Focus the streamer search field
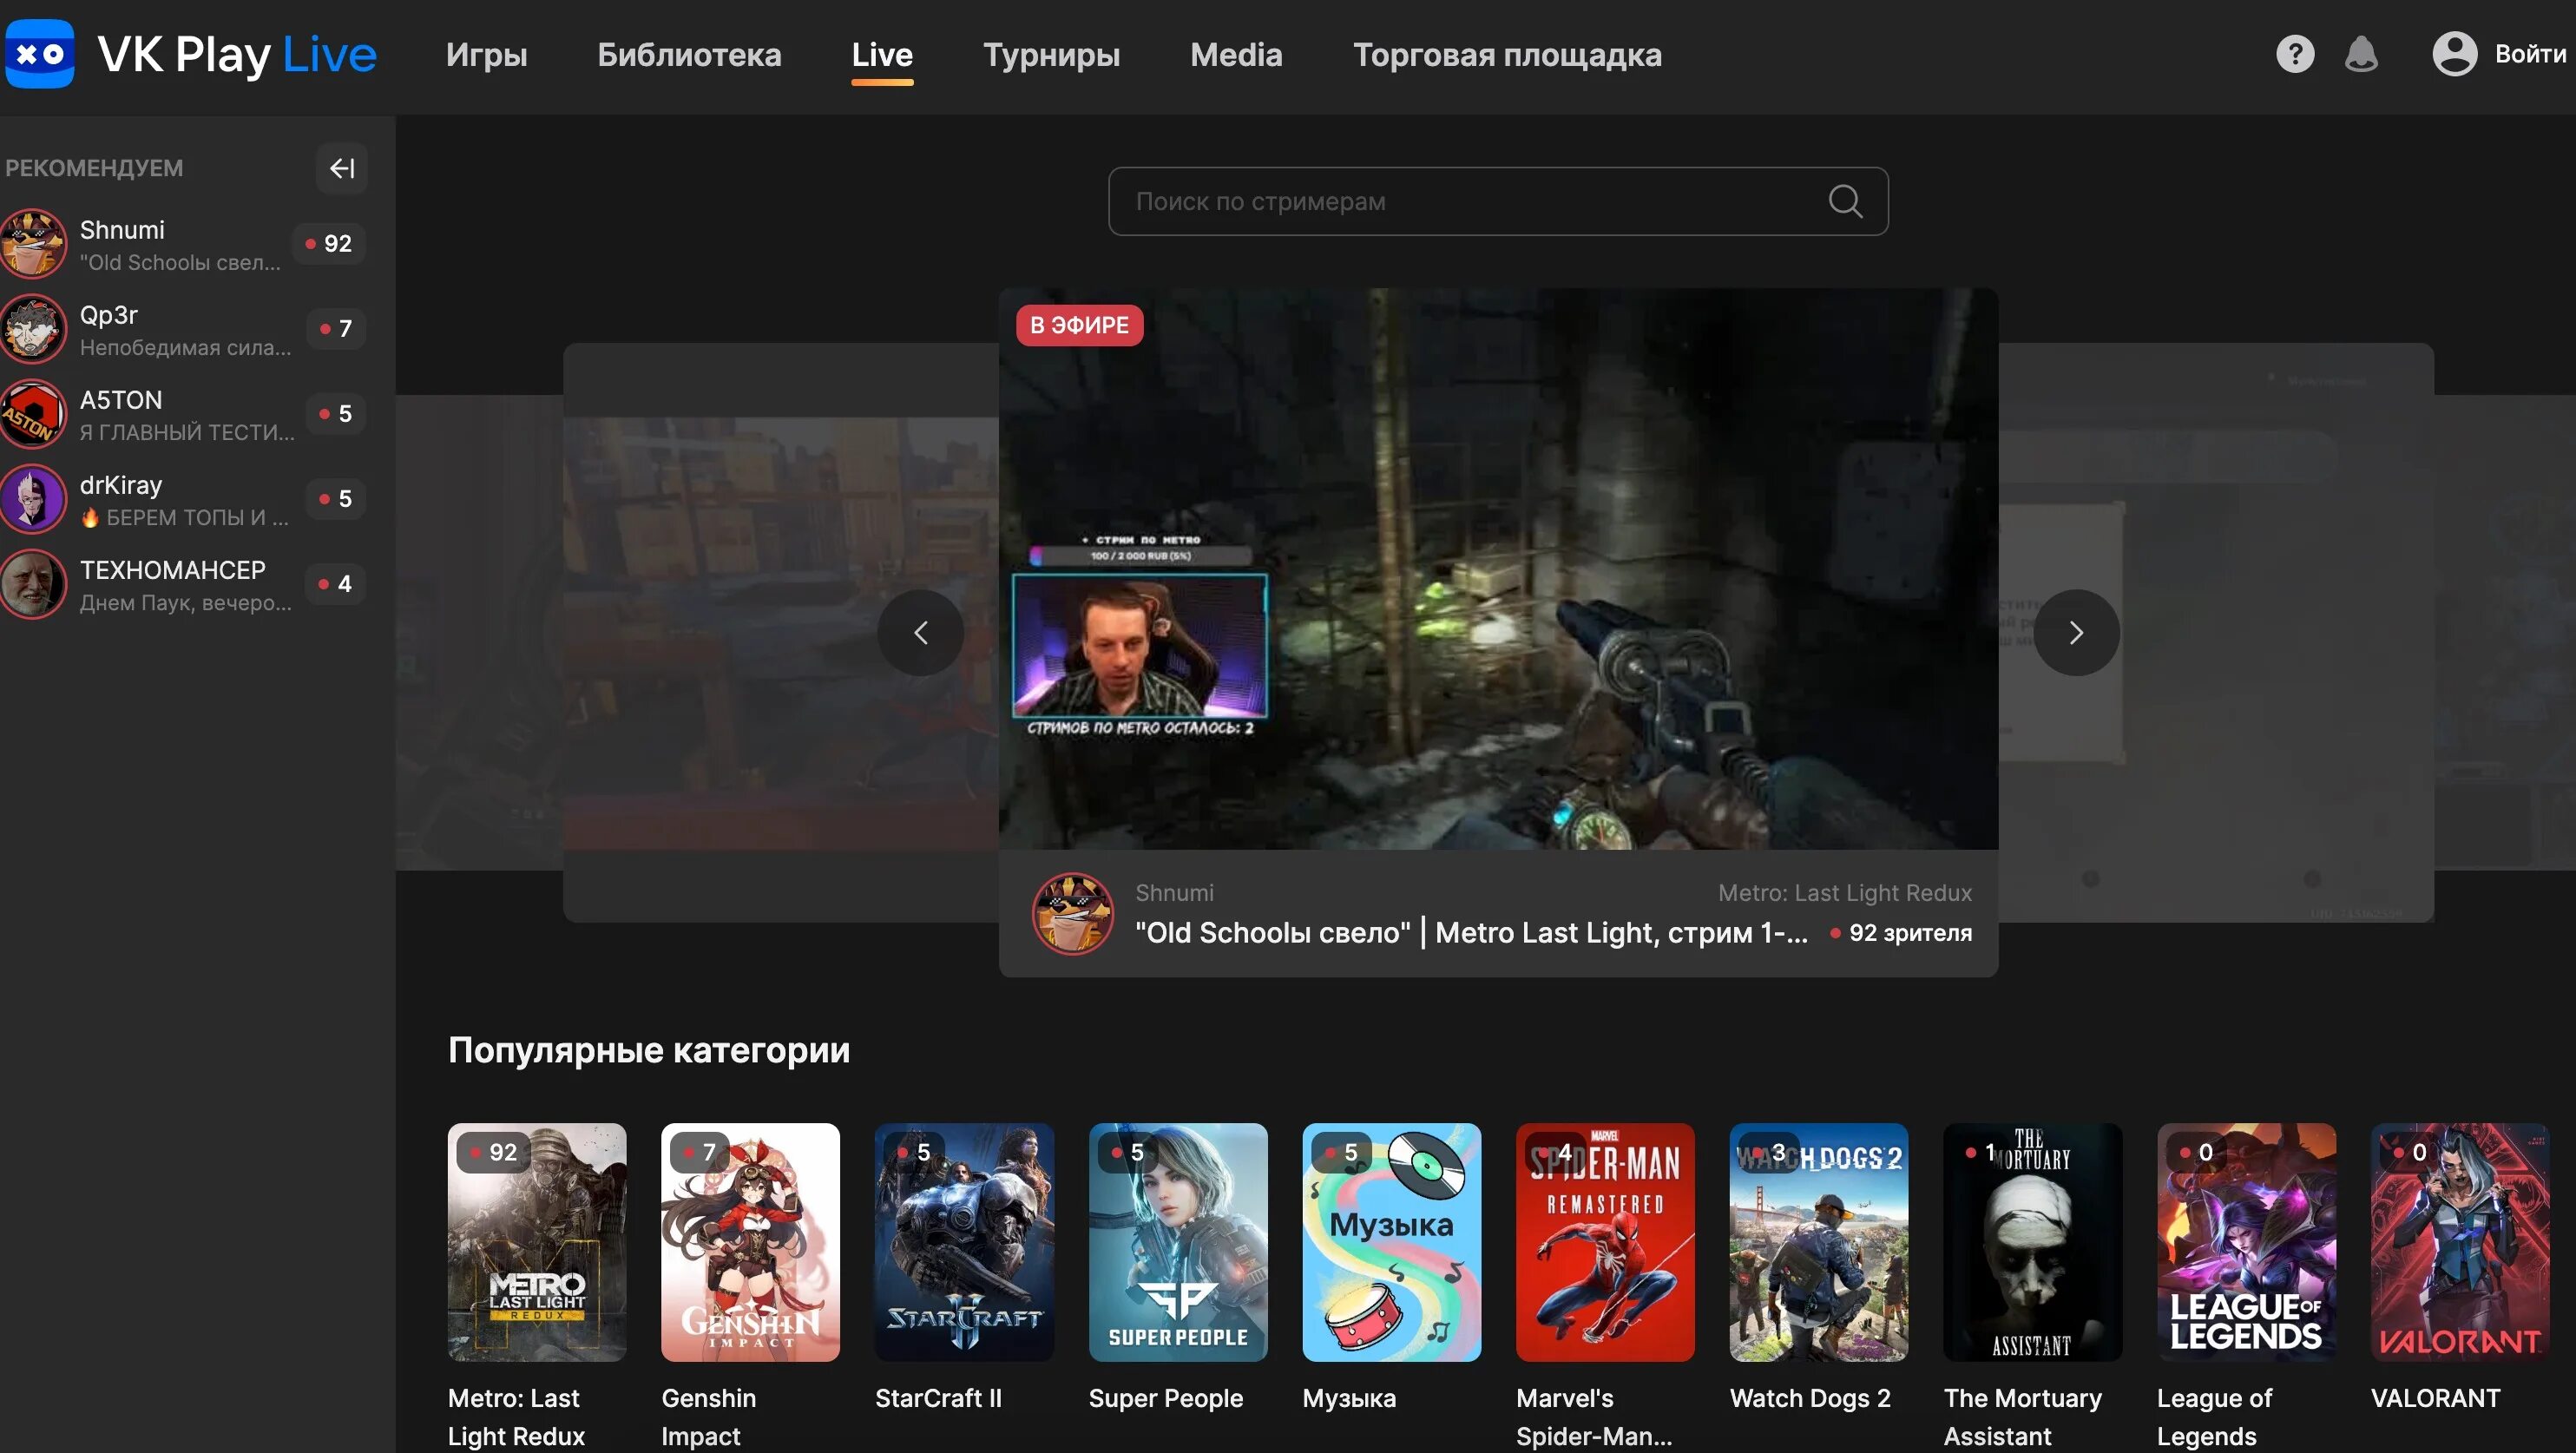2576x1453 pixels. coord(1498,201)
